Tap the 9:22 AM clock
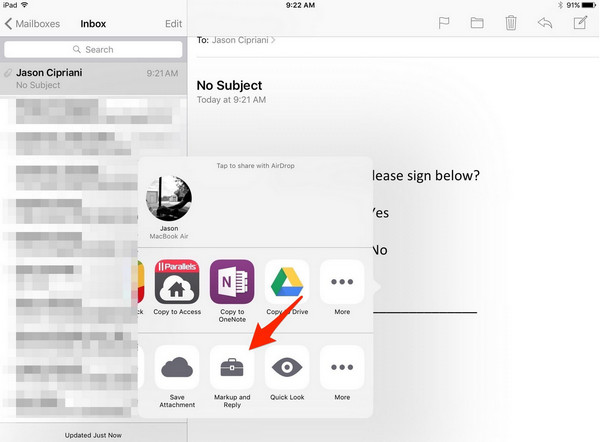Viewport: 600px width, 442px height. (x=300, y=5)
